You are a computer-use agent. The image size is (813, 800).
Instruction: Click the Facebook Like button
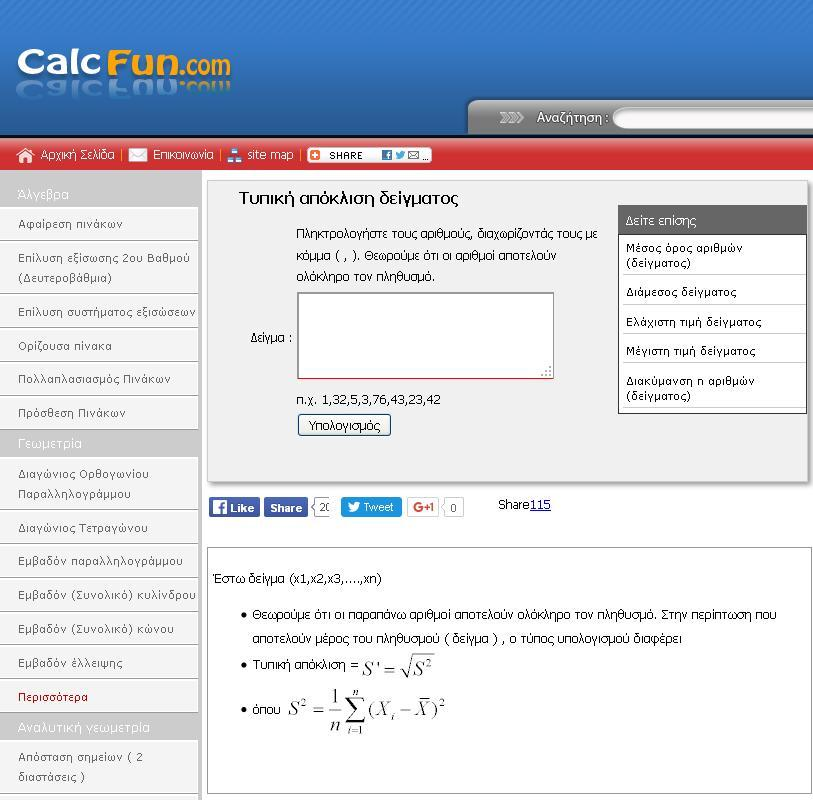point(234,507)
